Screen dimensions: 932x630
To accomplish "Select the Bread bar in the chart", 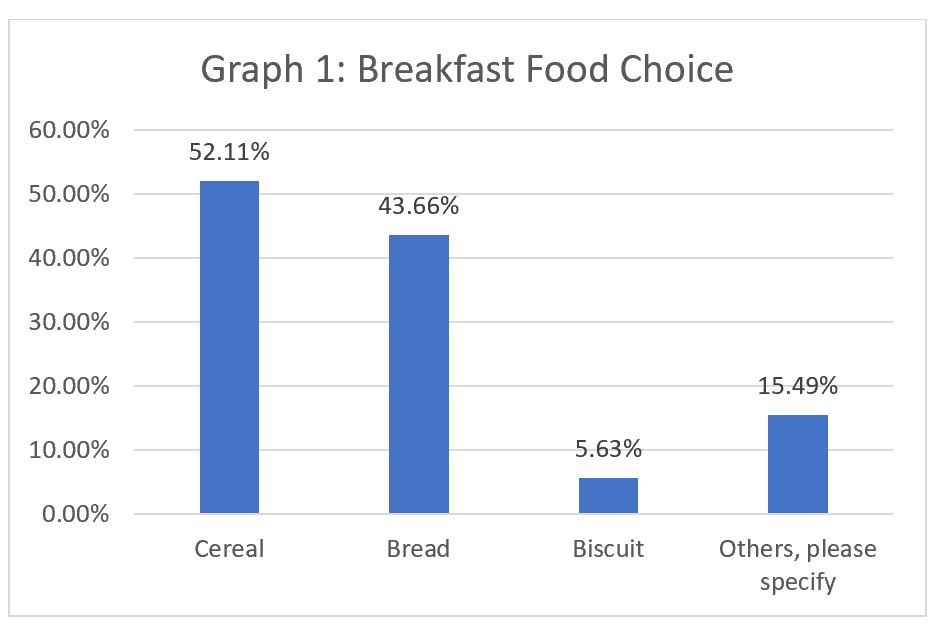I will coord(419,374).
